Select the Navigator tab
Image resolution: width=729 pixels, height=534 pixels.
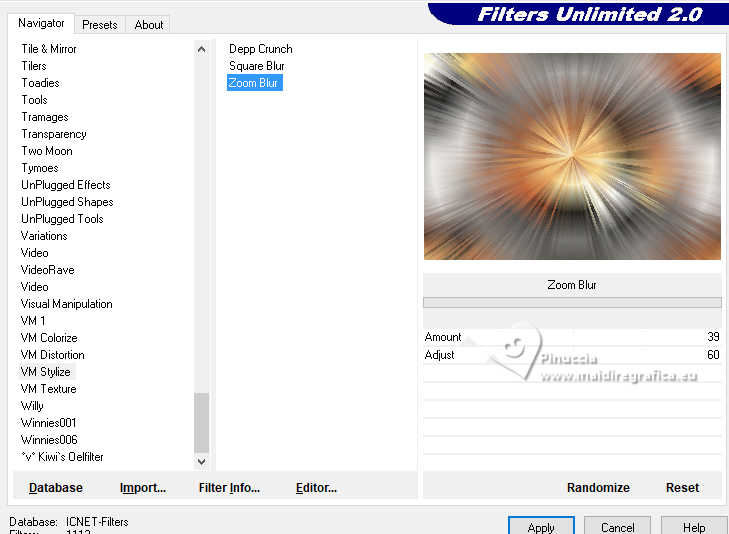(x=41, y=23)
